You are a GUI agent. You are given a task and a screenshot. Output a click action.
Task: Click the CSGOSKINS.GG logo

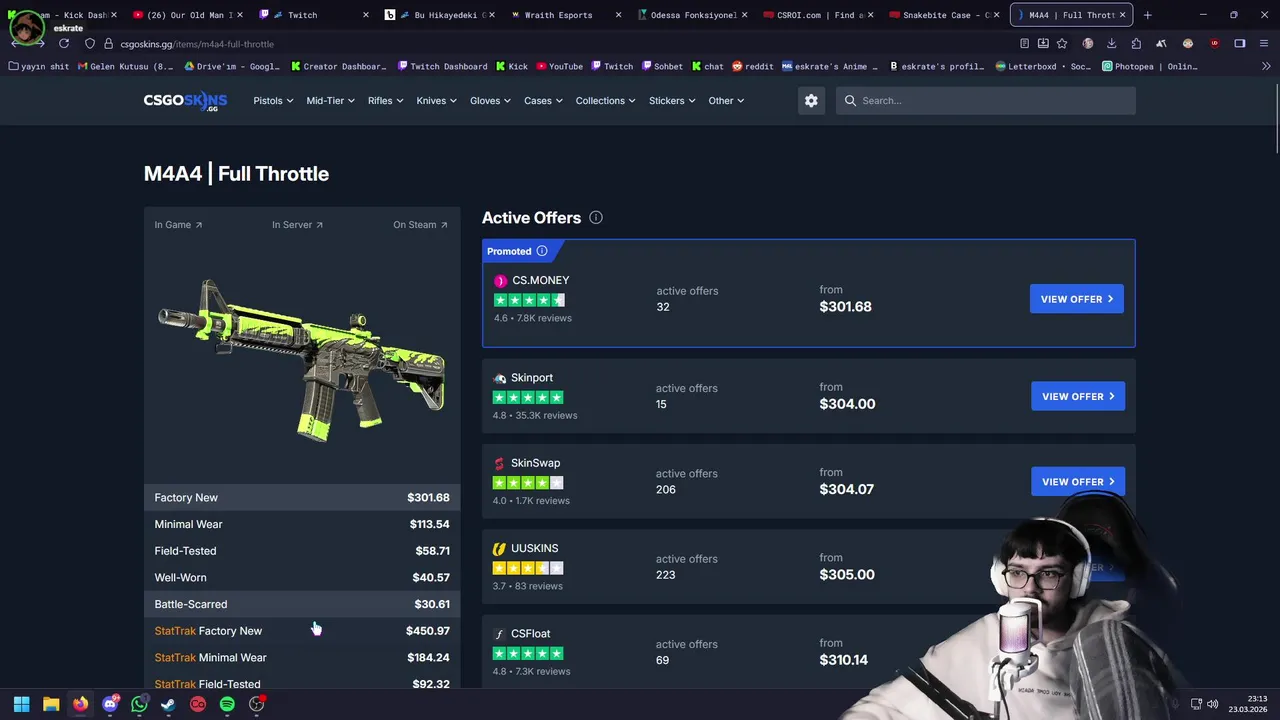(185, 101)
